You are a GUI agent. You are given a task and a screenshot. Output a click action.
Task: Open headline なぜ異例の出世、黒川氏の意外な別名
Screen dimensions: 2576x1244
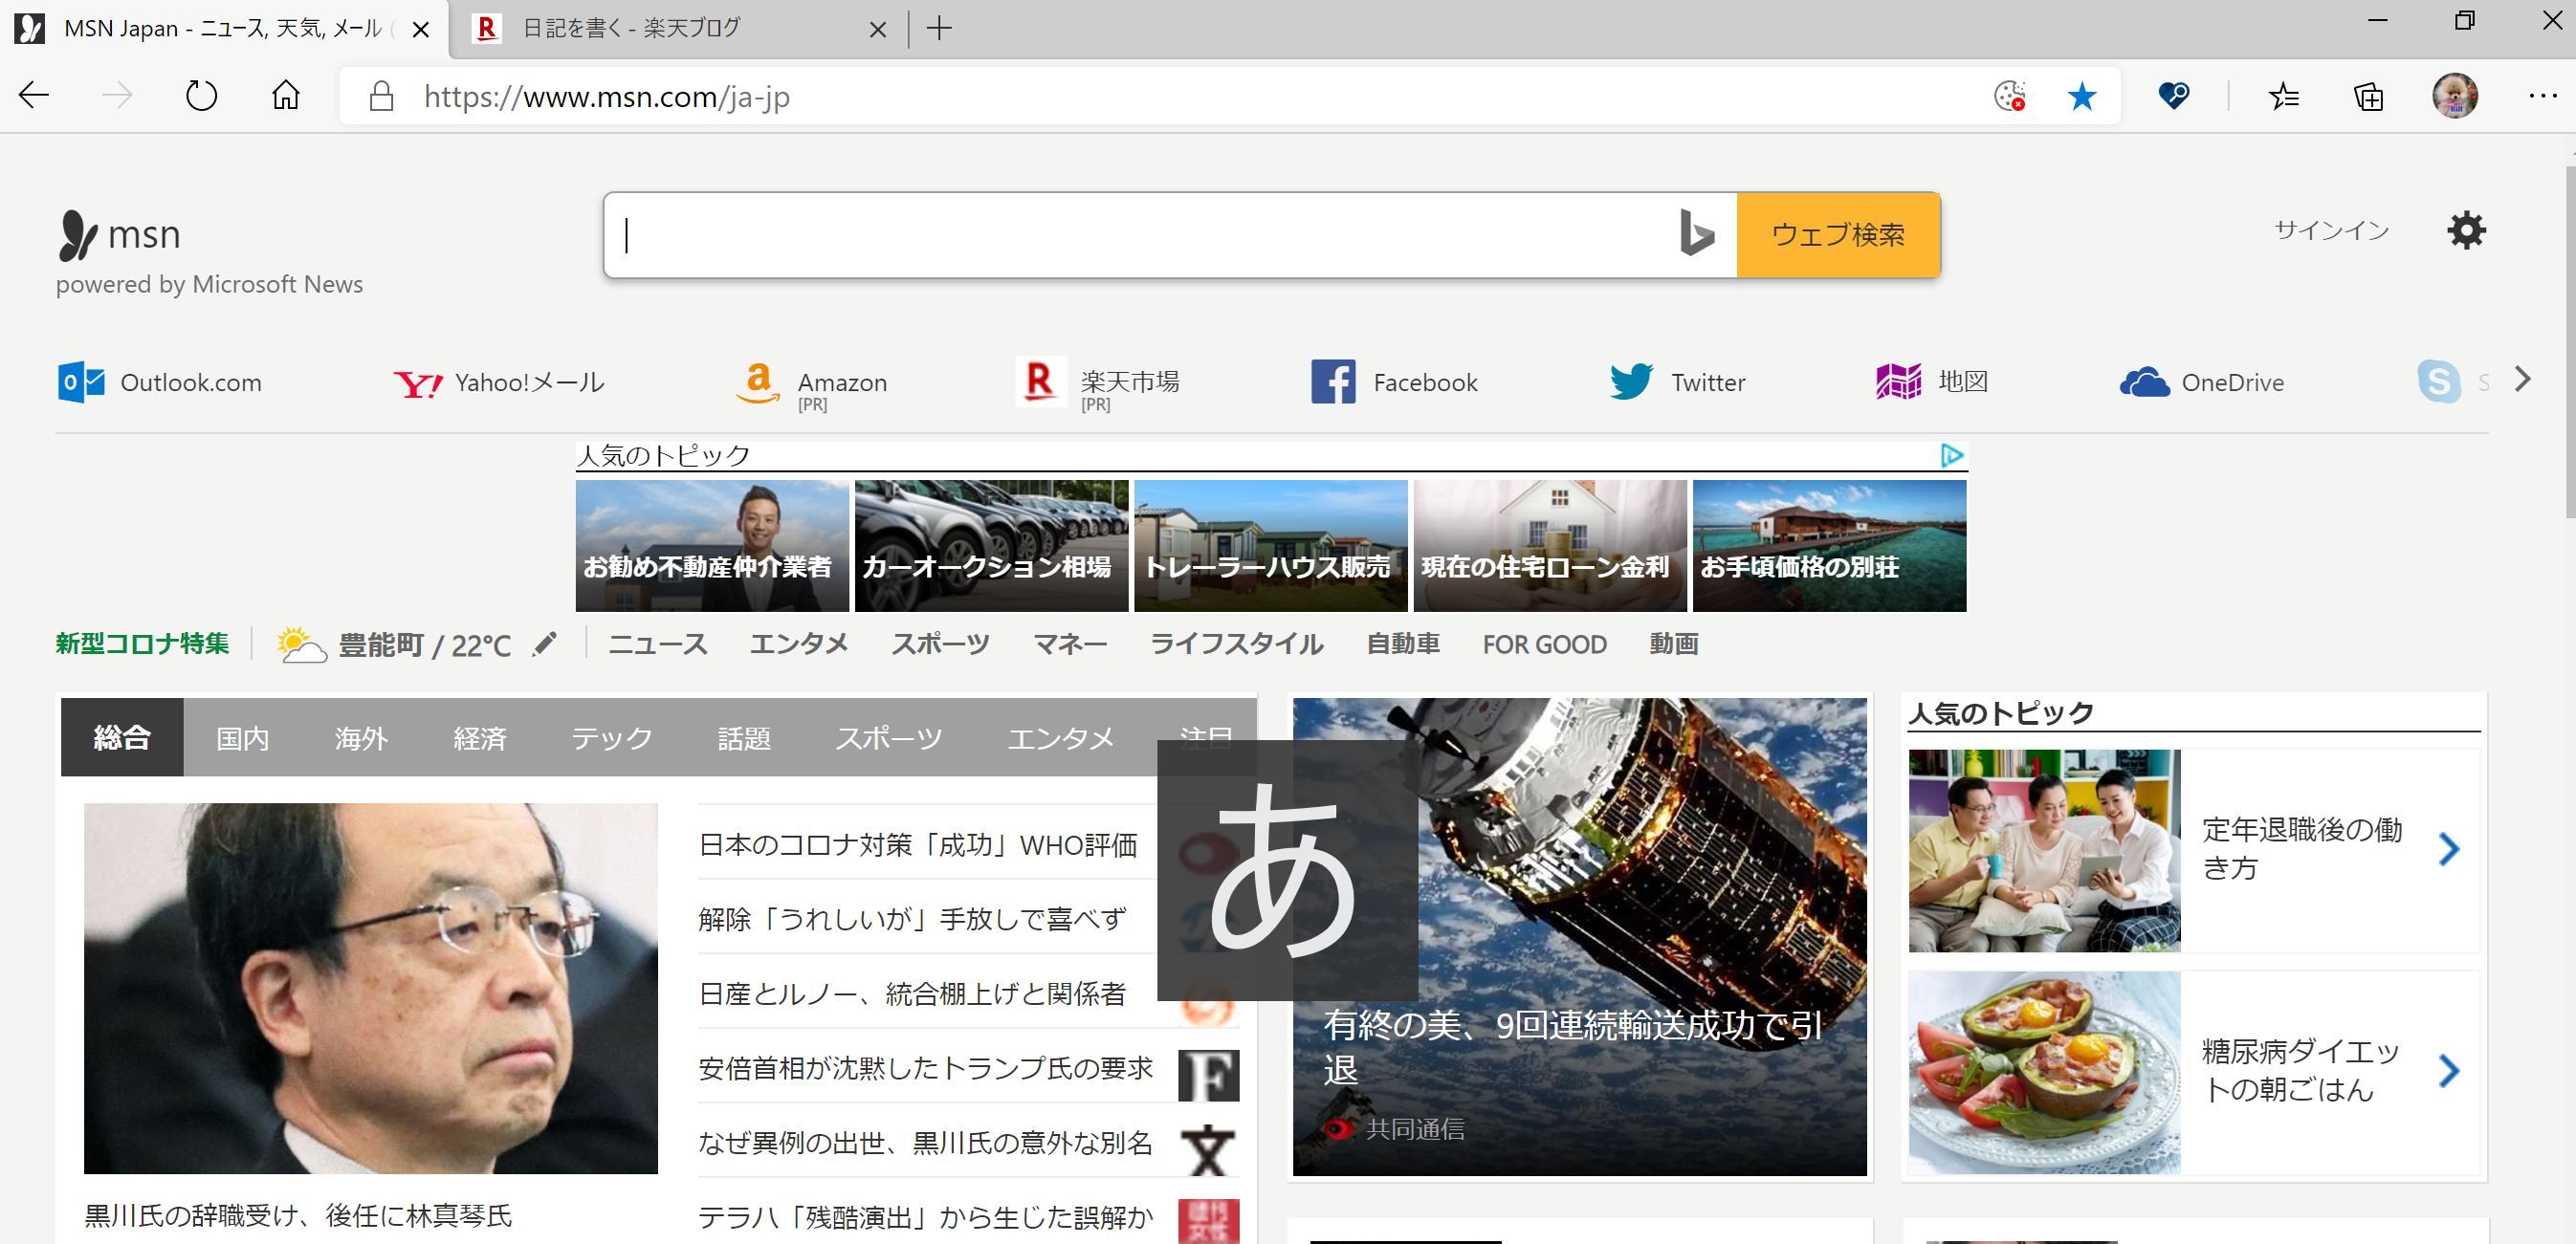926,1142
